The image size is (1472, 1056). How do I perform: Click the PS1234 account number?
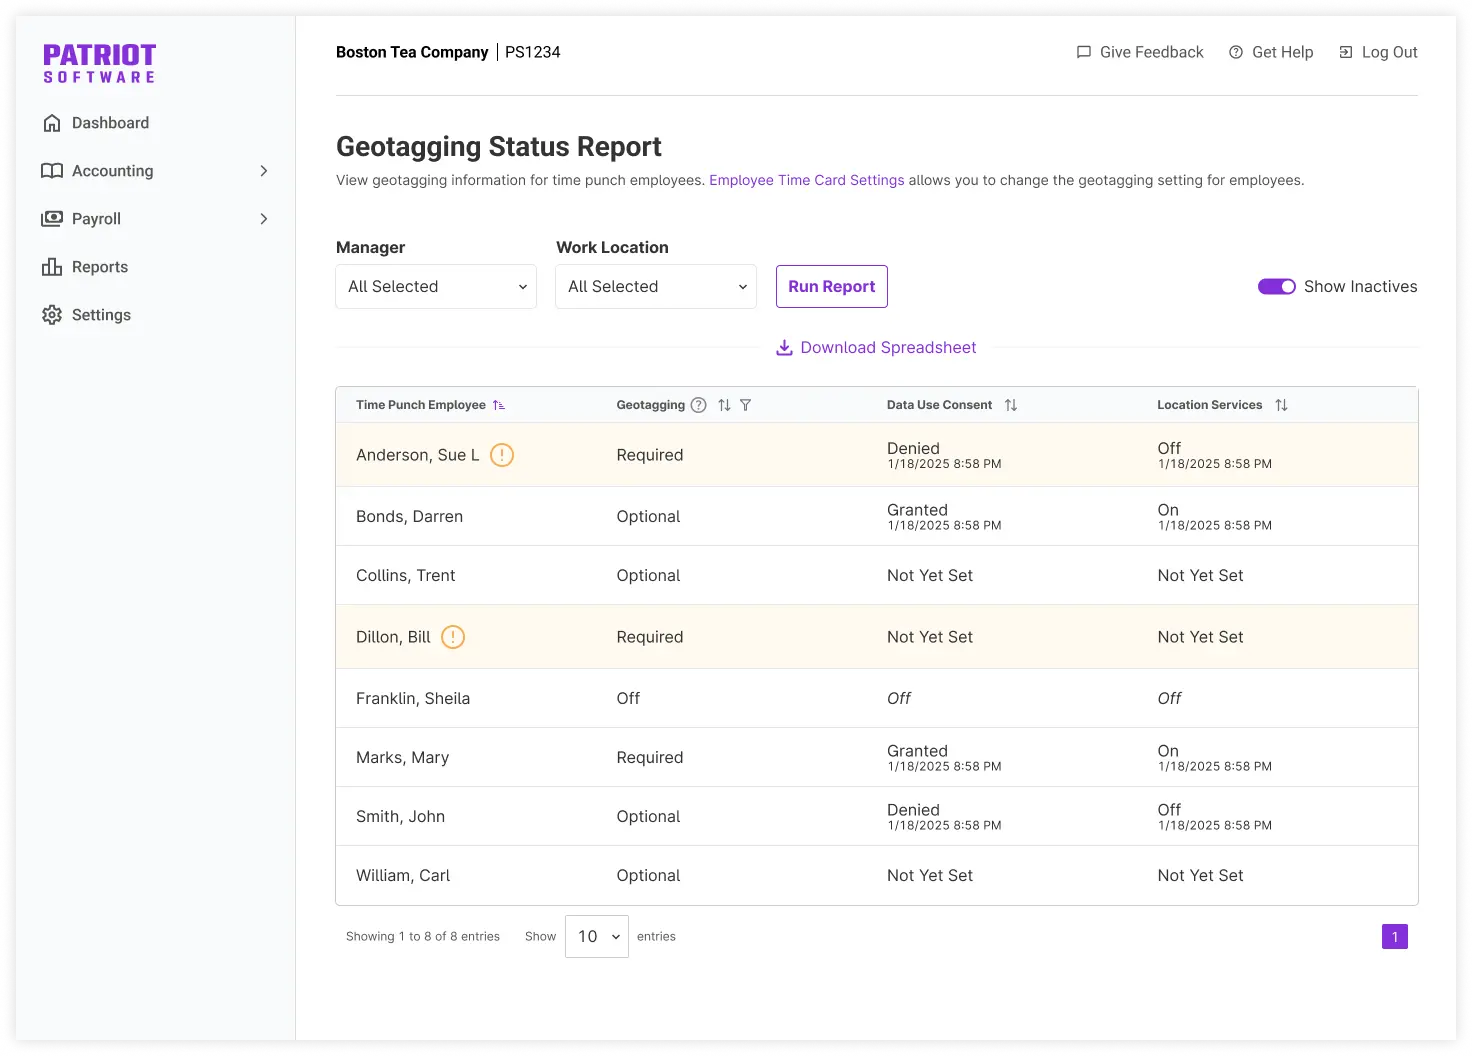(x=533, y=52)
